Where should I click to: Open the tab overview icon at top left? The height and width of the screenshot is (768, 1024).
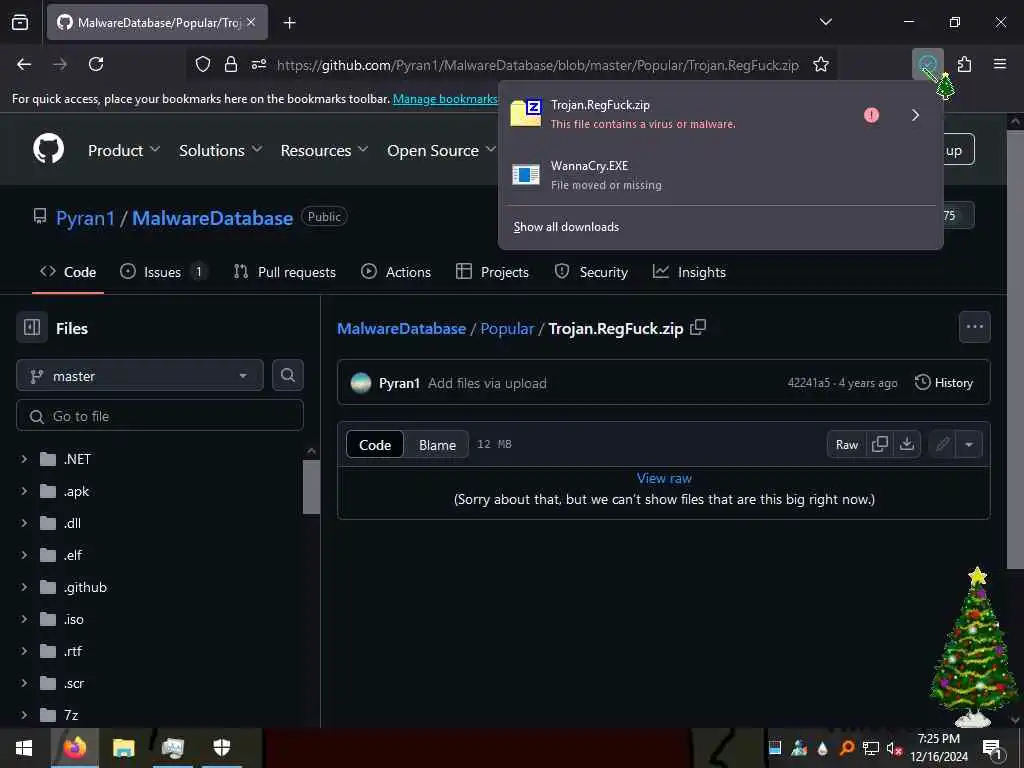pos(20,22)
